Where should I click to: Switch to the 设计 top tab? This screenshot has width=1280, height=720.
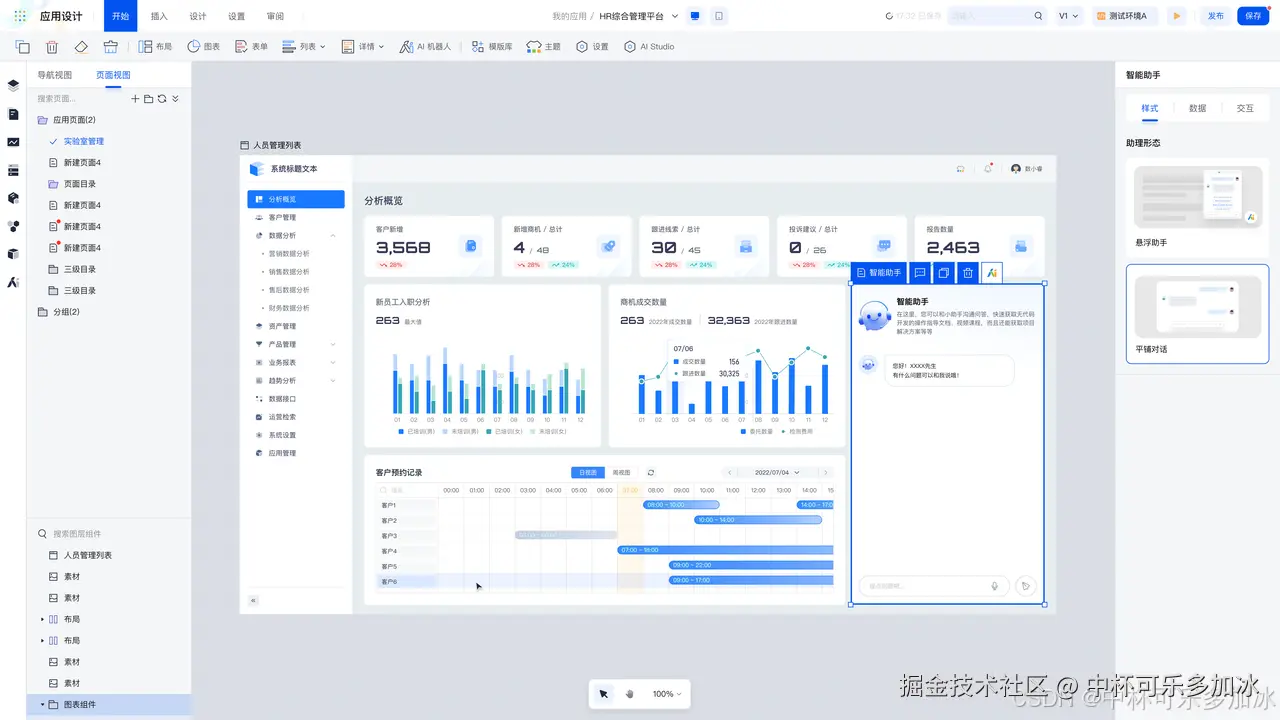(x=198, y=16)
